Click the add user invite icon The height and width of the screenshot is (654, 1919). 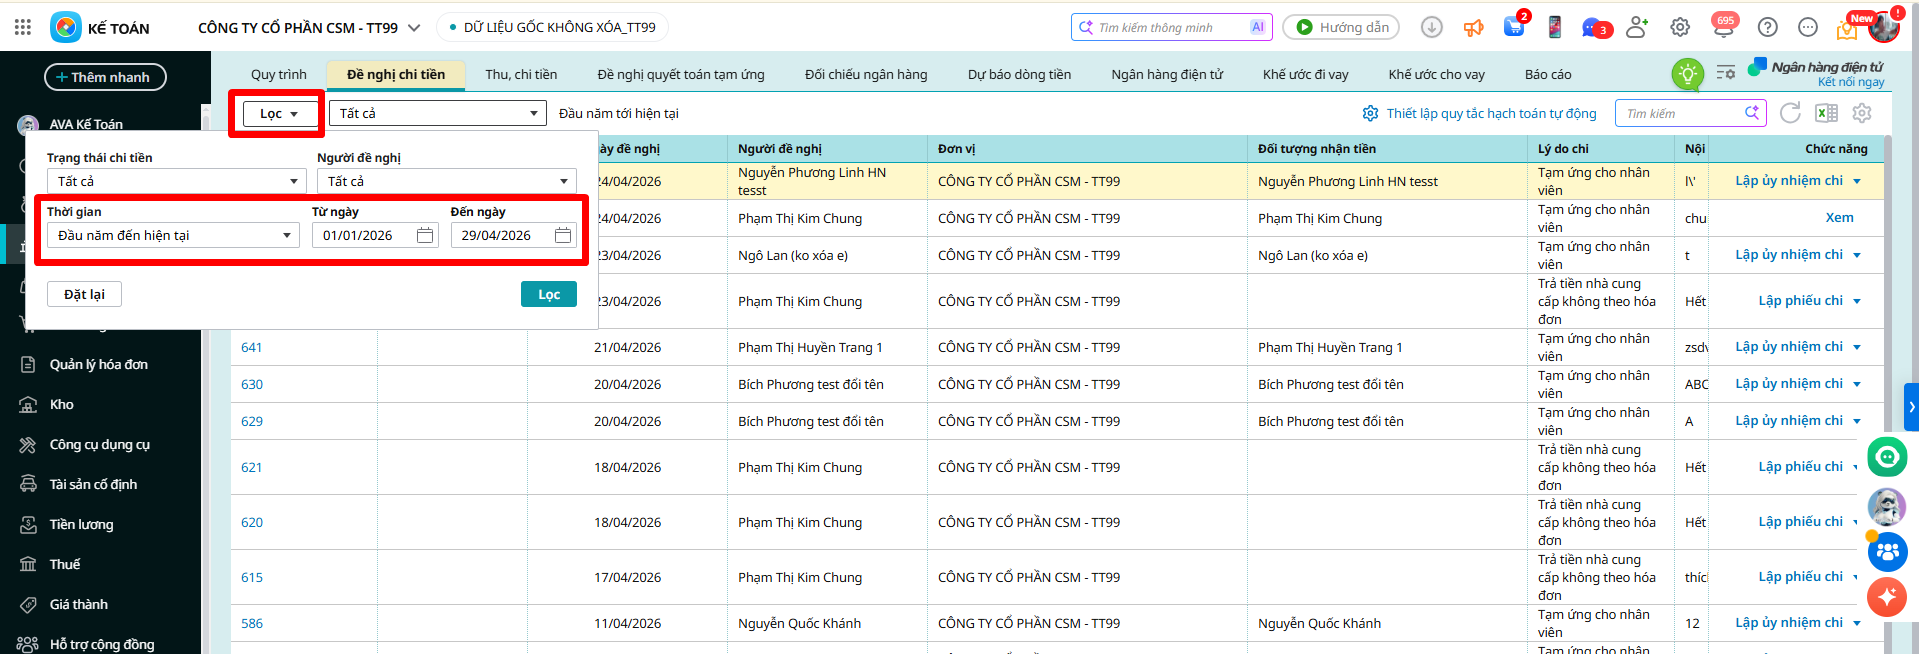pyautogui.click(x=1637, y=28)
